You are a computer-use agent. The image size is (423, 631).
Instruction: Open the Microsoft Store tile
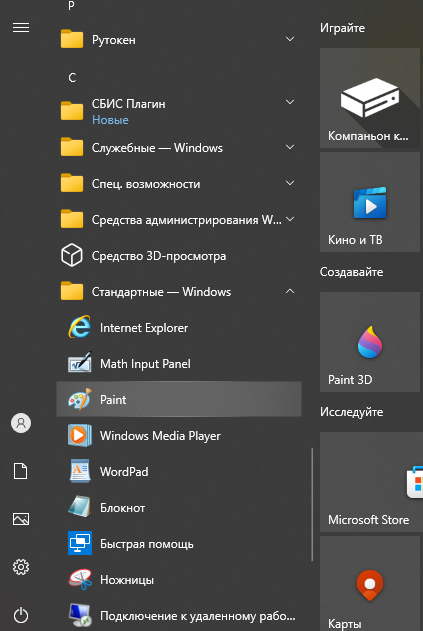click(x=371, y=482)
